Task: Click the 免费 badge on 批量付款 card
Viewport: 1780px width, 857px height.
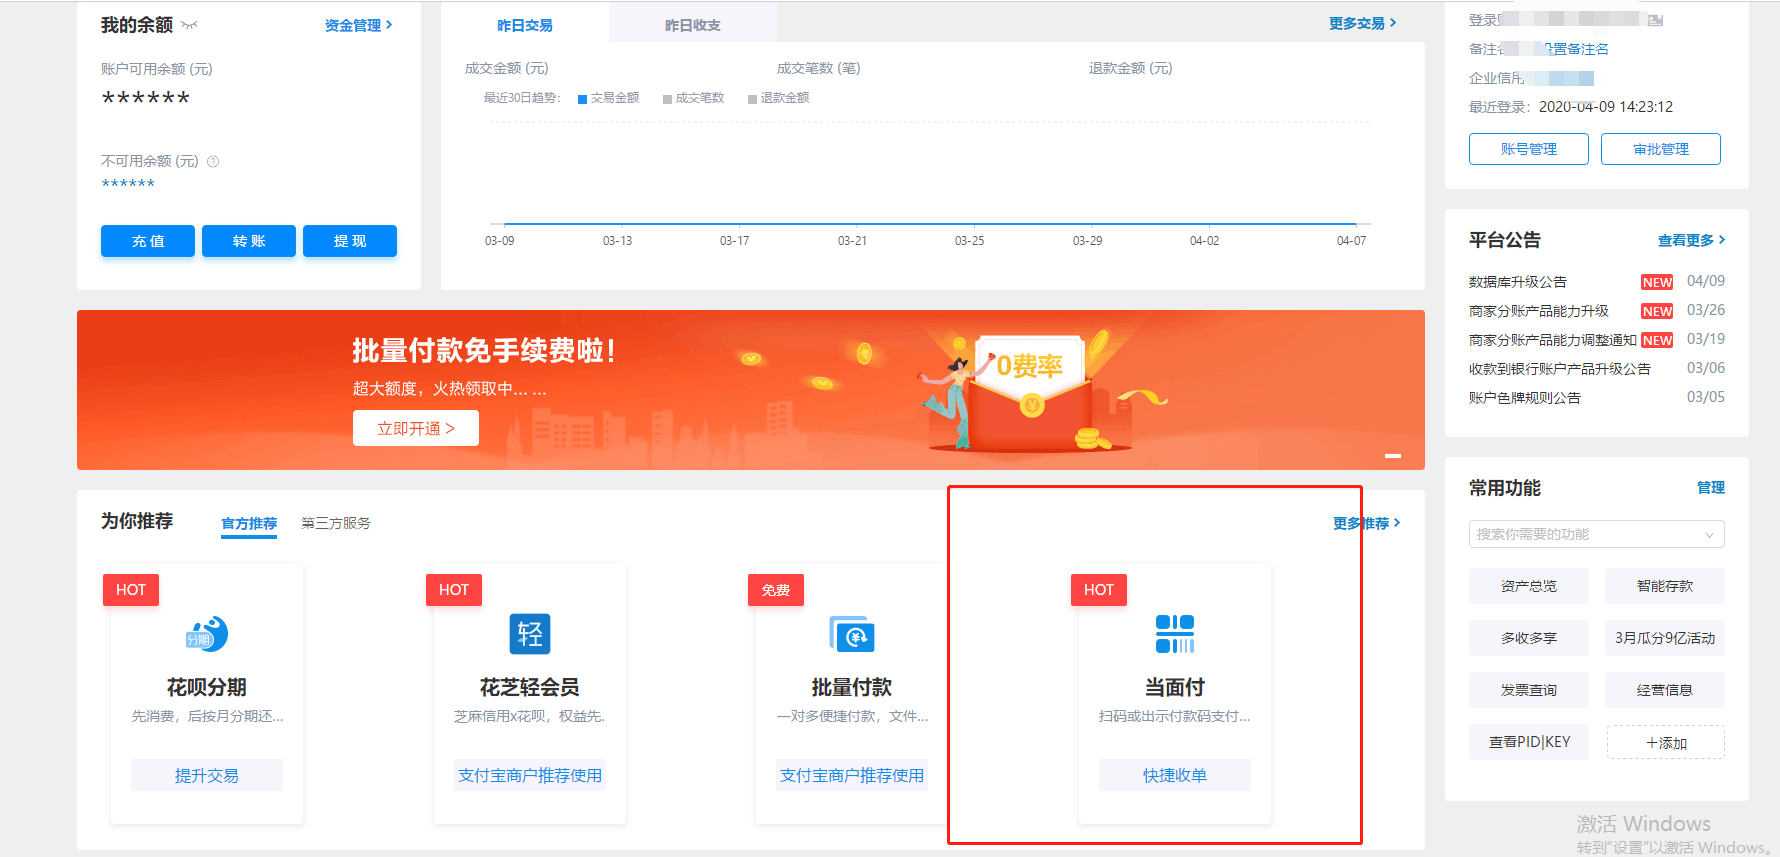Action: (776, 590)
